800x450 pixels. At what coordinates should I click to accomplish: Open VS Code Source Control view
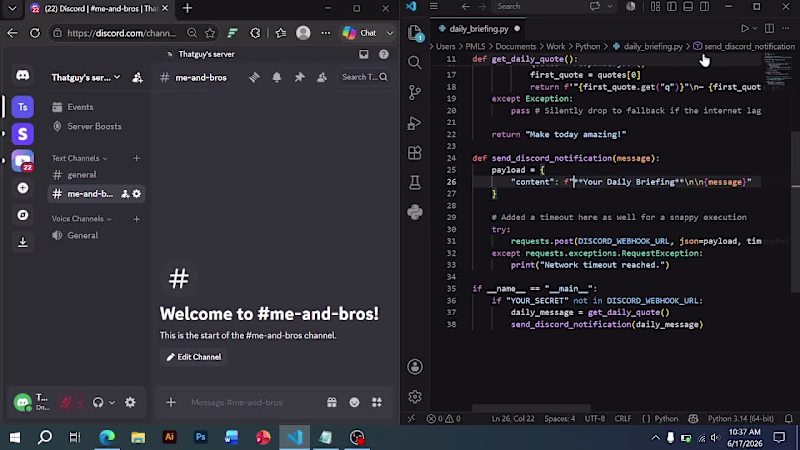tap(415, 92)
